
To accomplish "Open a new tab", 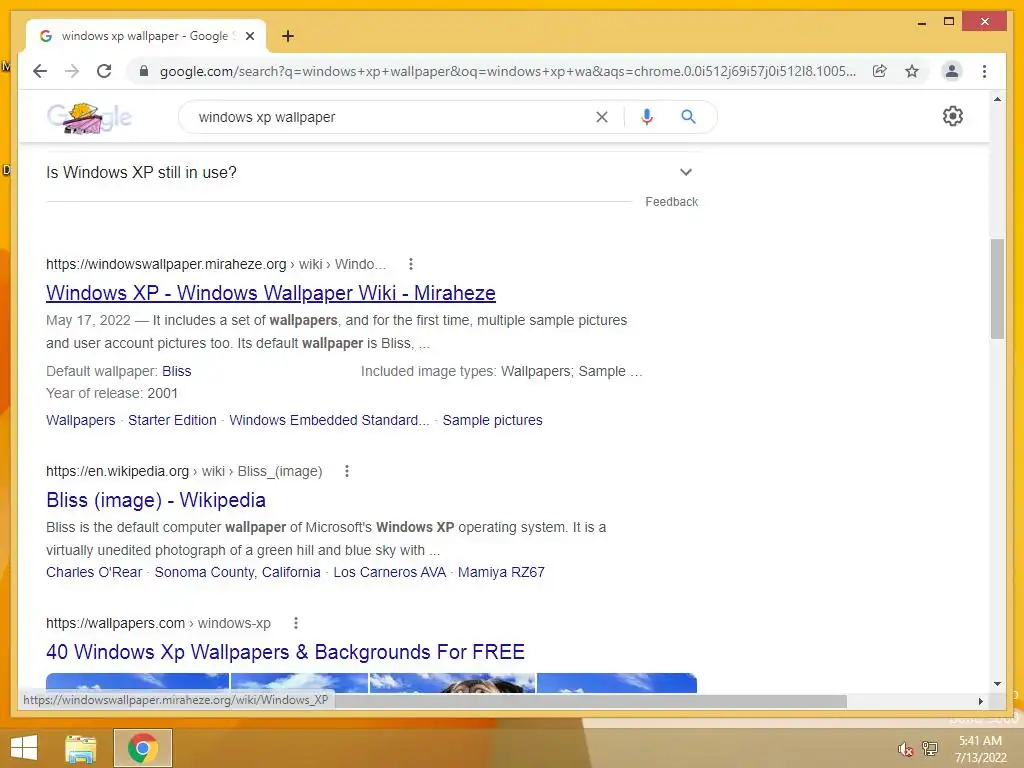I will pos(288,36).
